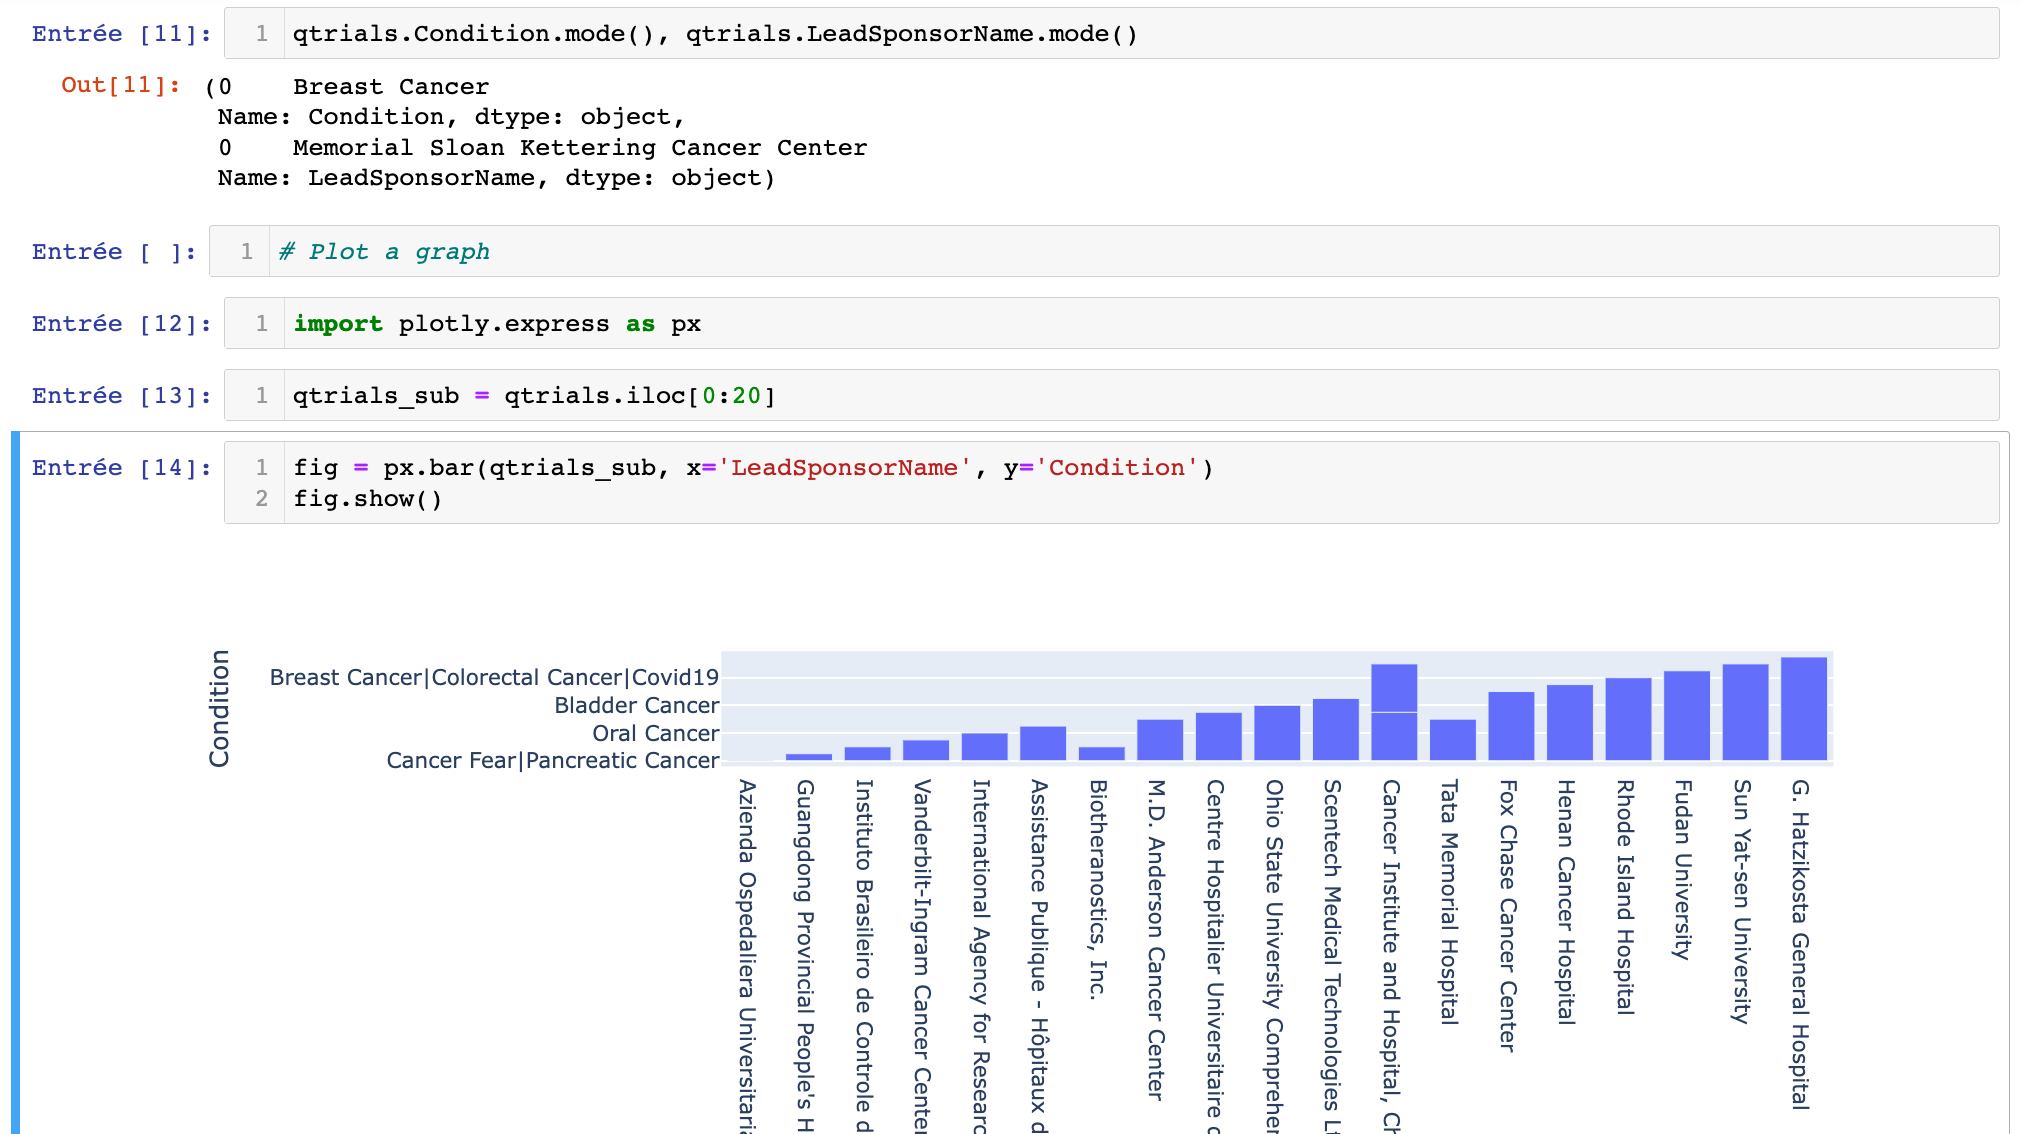Click the Guangdong Provincial People's Hospital bar
The height and width of the screenshot is (1134, 2022).
point(809,757)
